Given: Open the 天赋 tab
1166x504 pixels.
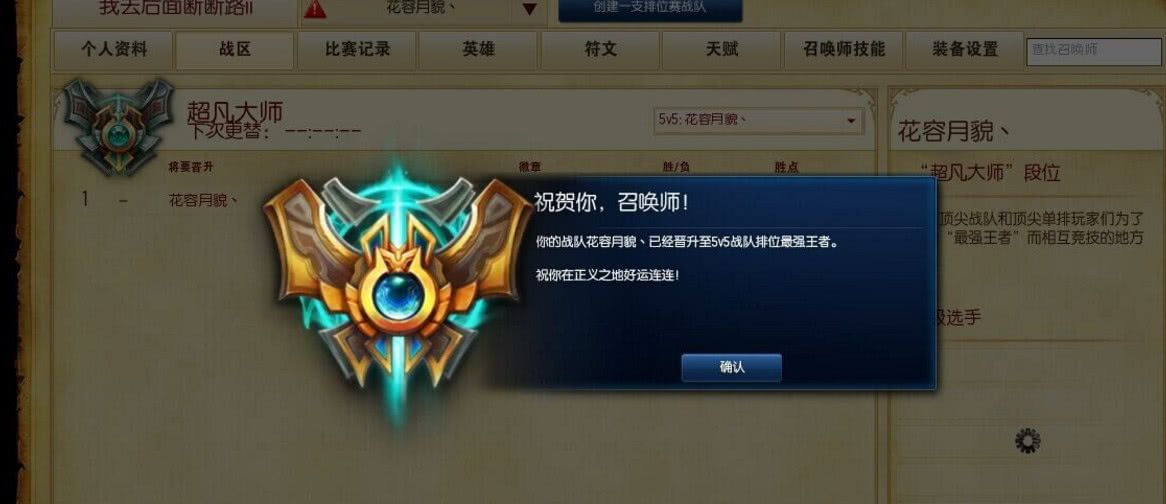Looking at the screenshot, I should (721, 50).
